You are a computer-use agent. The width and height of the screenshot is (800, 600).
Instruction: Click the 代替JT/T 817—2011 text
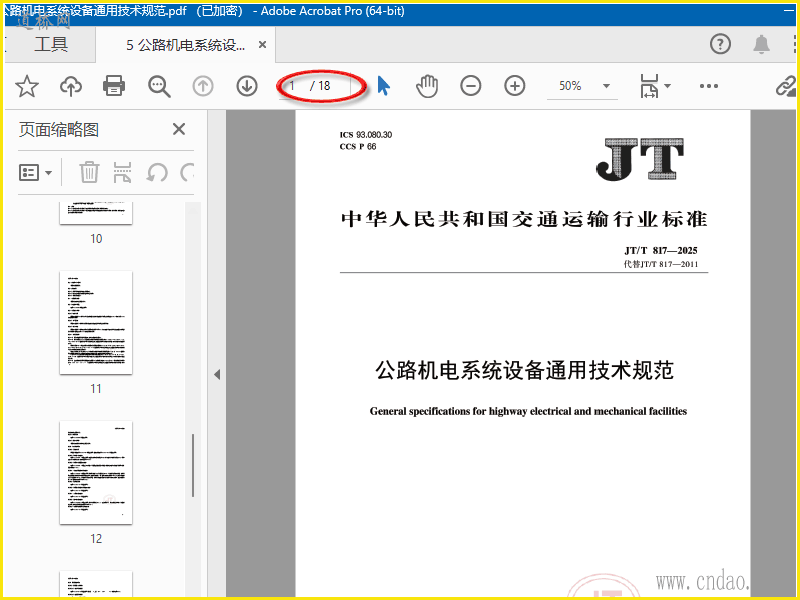point(661,264)
